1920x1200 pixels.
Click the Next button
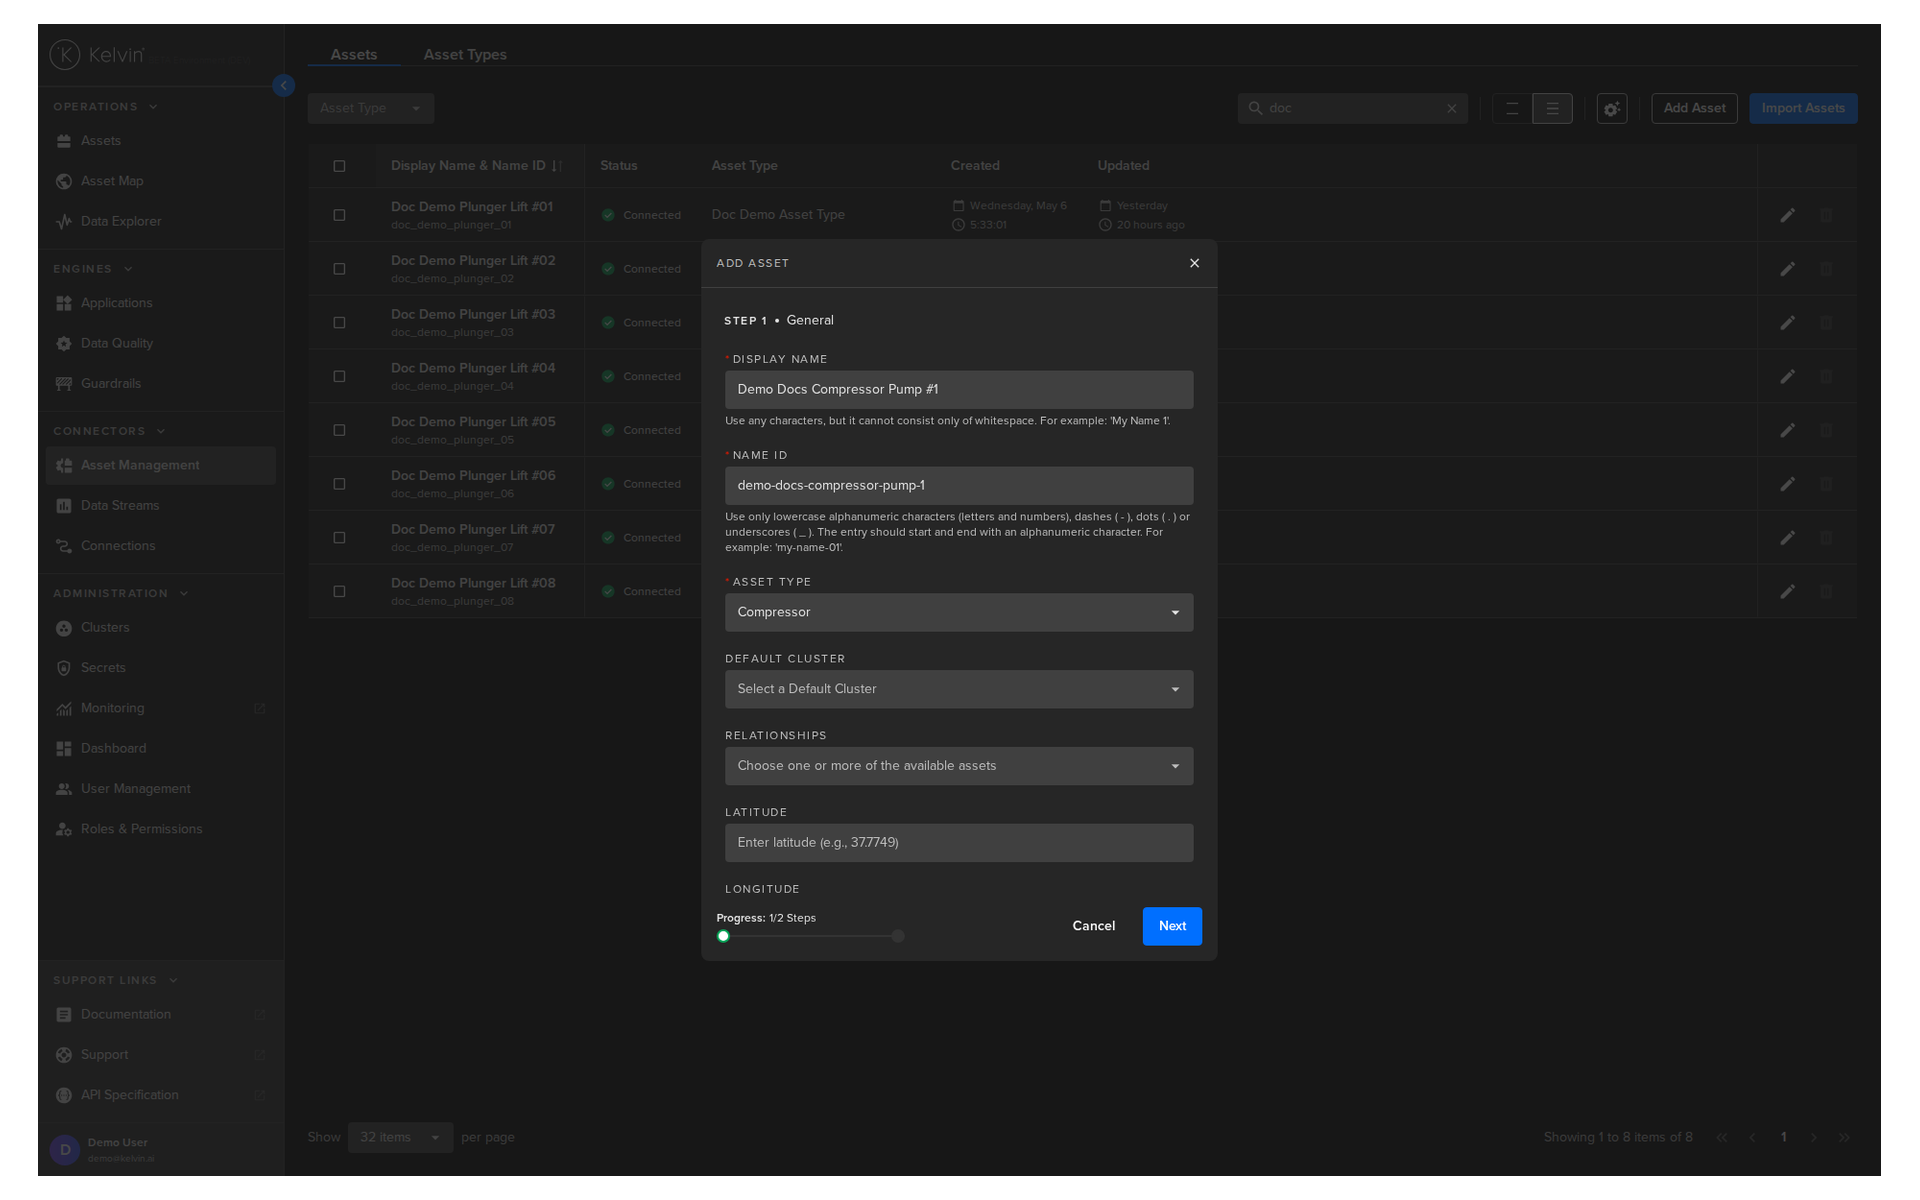point(1172,926)
